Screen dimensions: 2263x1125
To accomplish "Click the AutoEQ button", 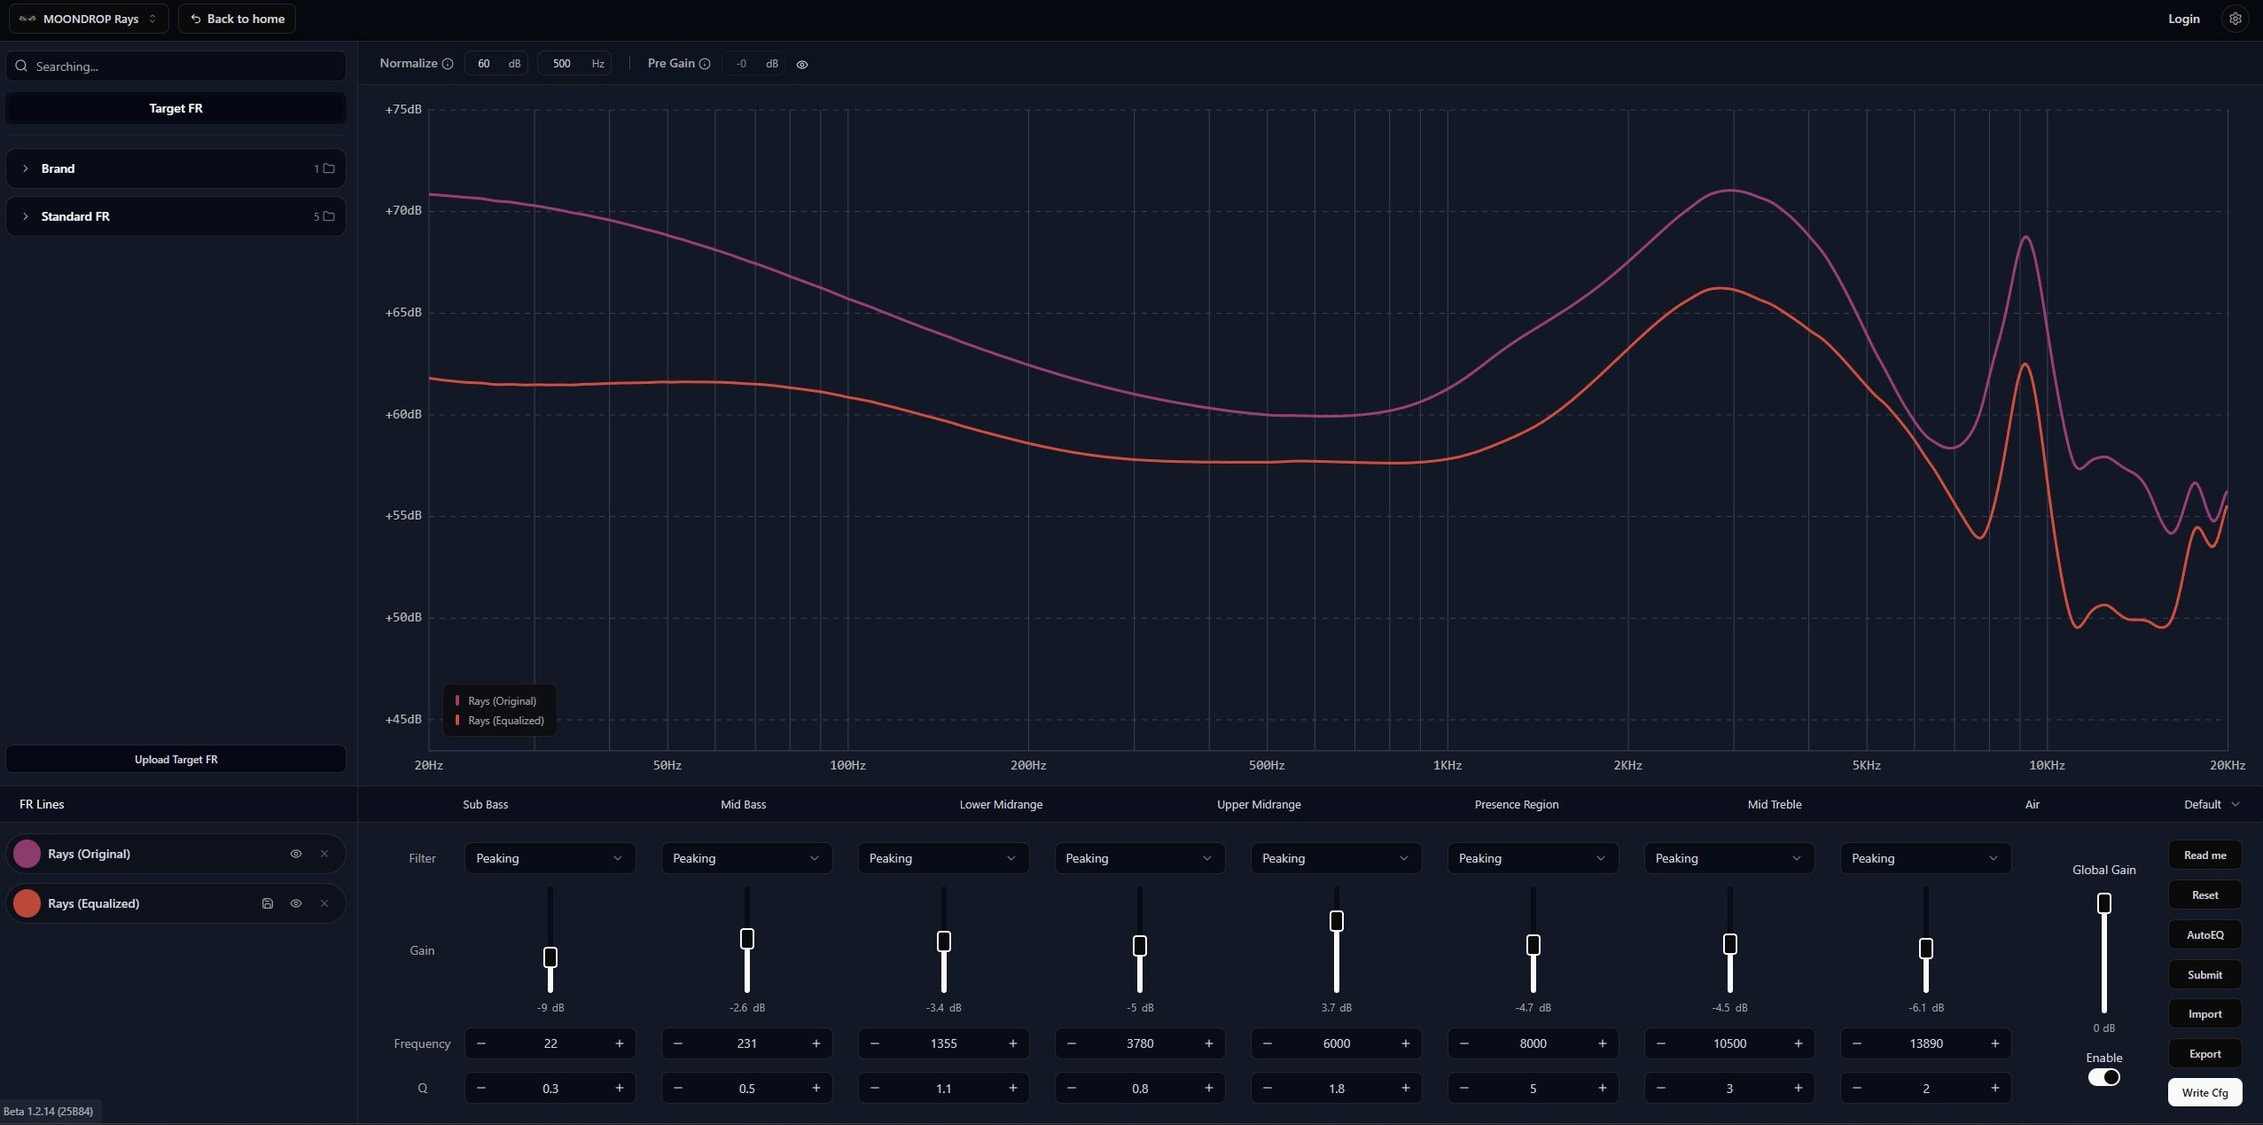I will 2204,935.
